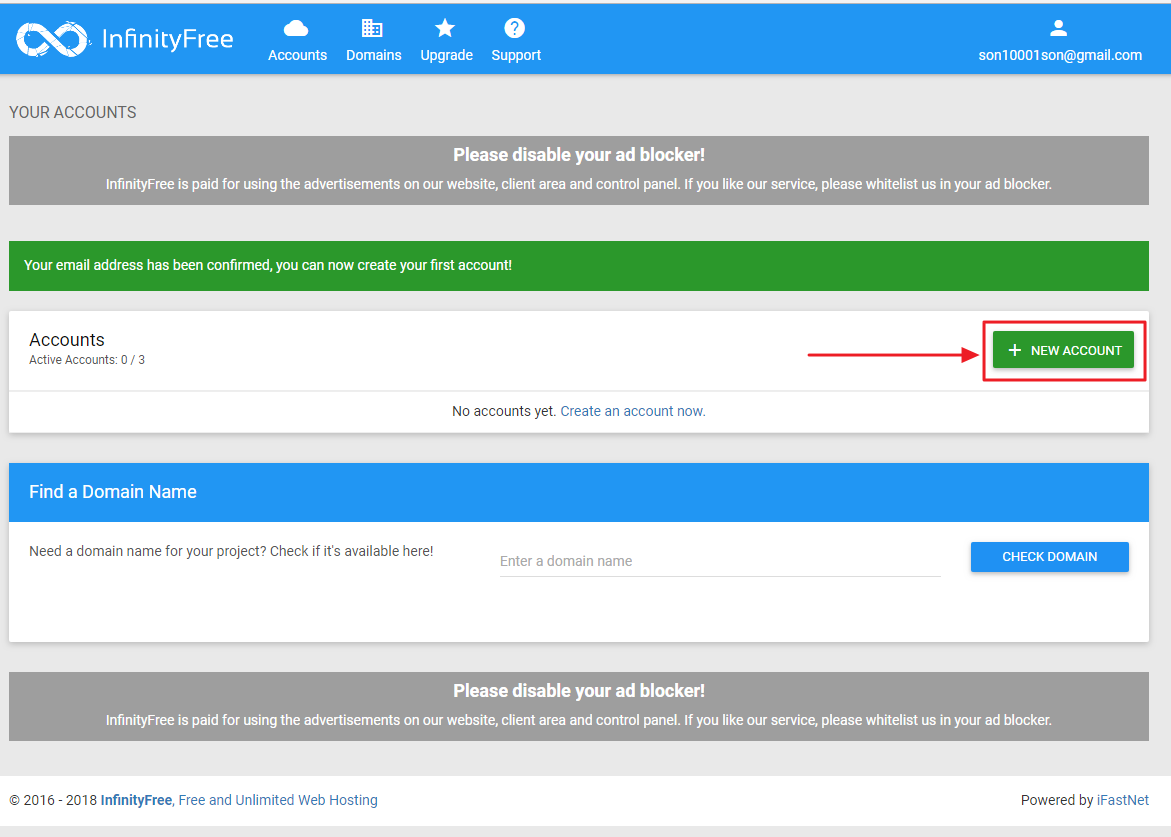
Task: Follow the Create an account now link
Action: [x=632, y=411]
